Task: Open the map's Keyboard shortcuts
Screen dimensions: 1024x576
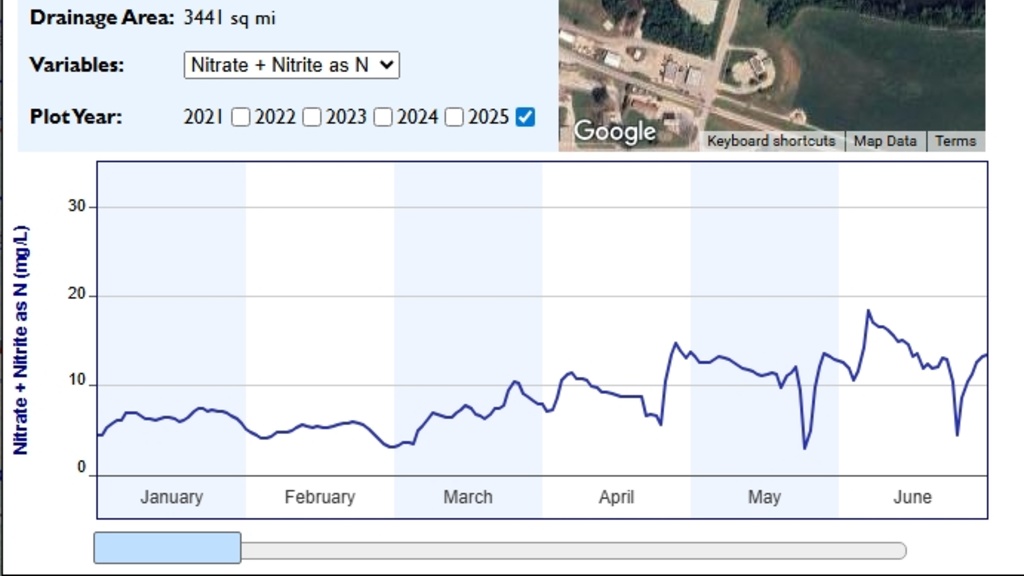Action: [x=771, y=141]
